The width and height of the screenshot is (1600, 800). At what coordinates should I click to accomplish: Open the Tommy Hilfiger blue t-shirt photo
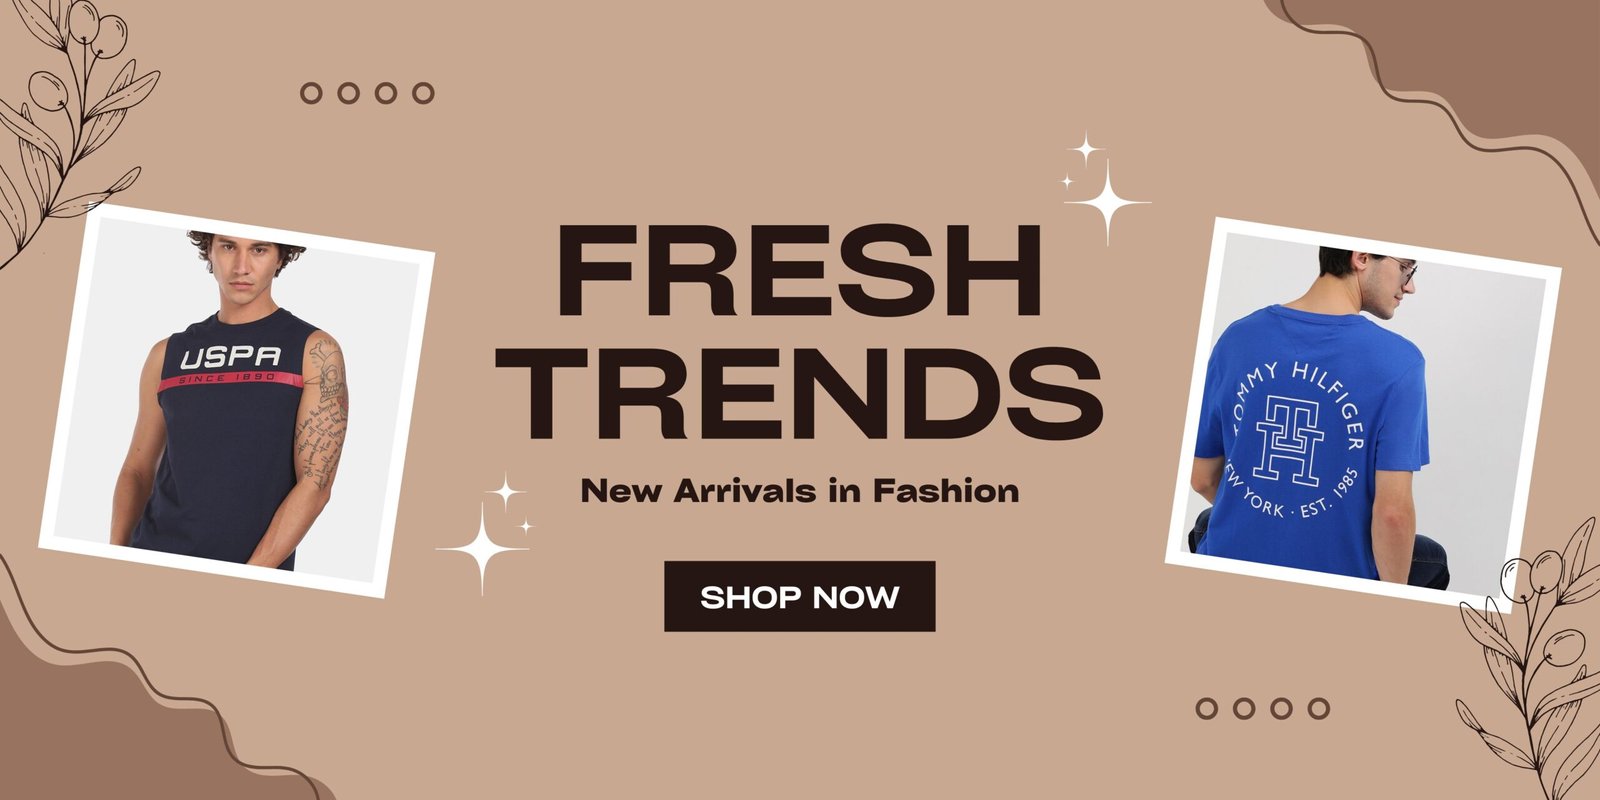1363,415
